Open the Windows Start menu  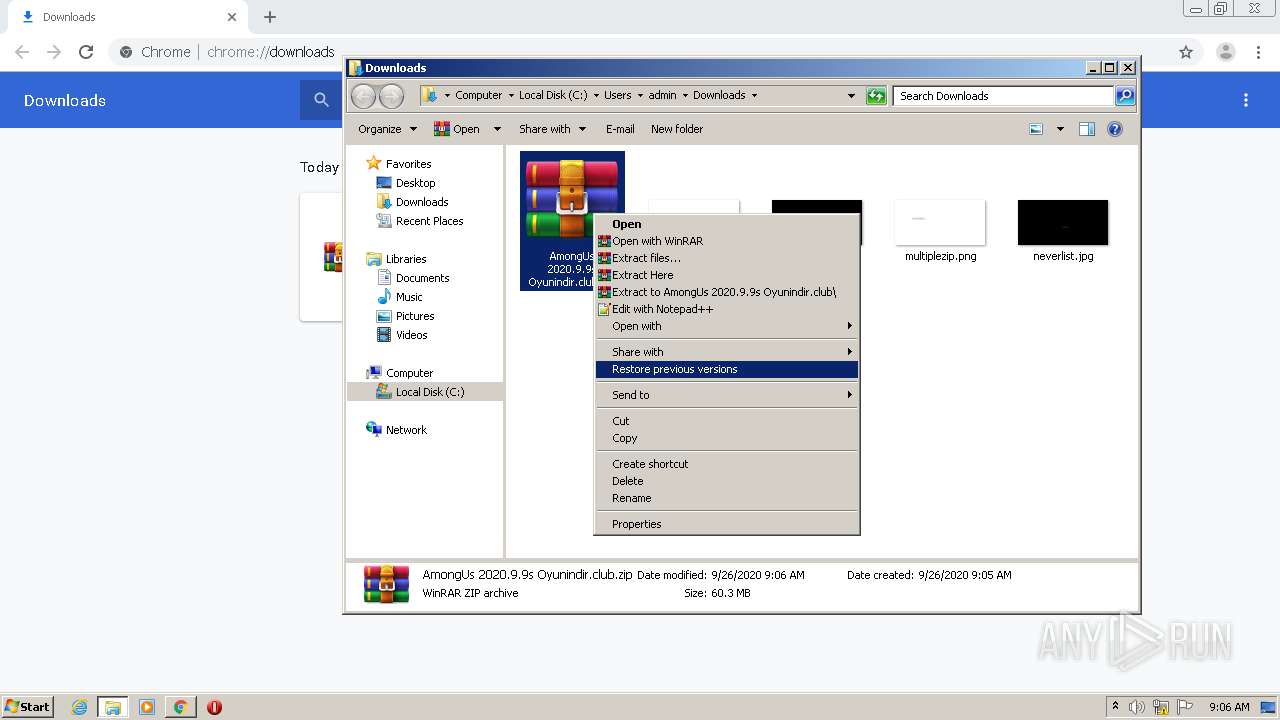[x=27, y=707]
